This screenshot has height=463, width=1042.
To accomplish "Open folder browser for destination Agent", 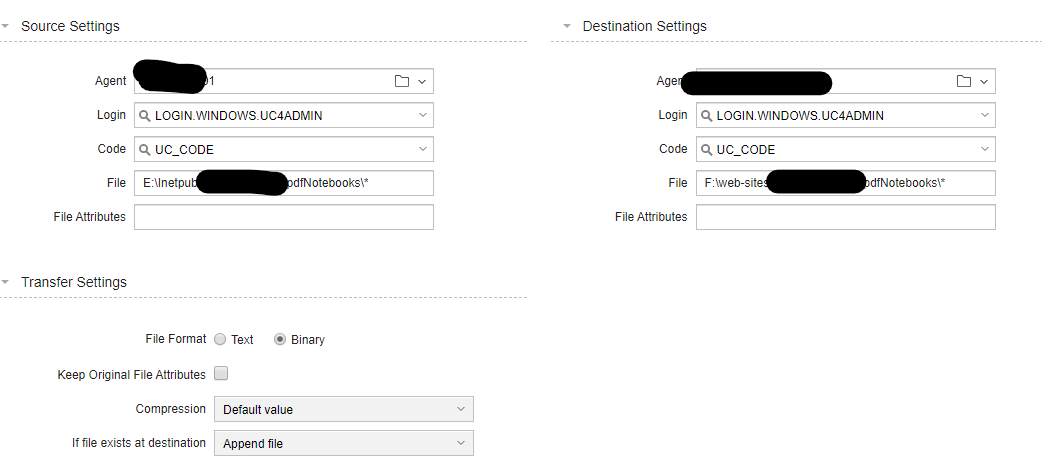I will [964, 81].
